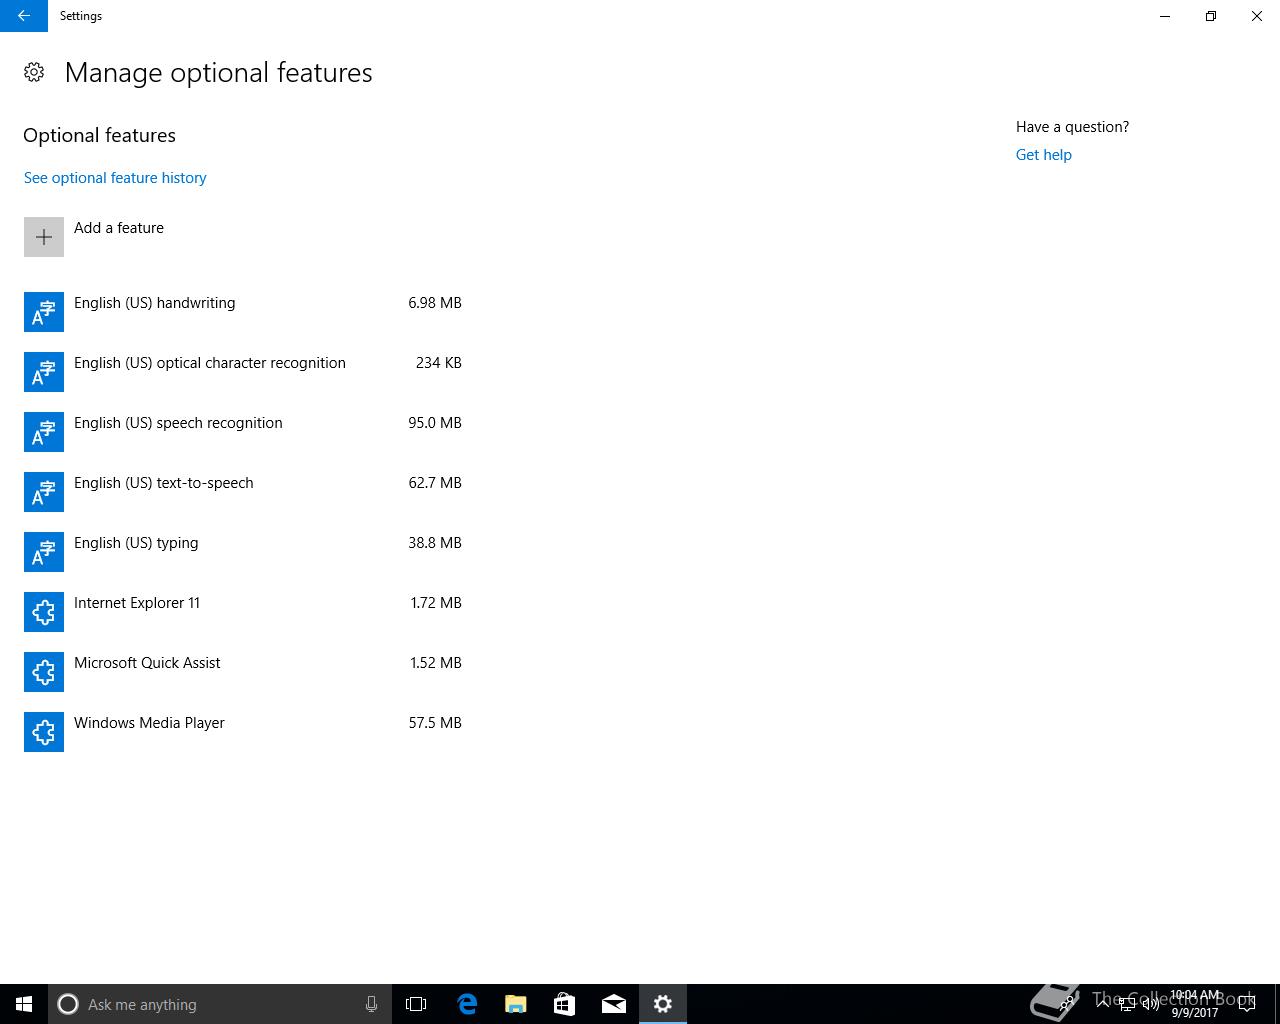Screen dimensions: 1280x1024
Task: Click the Cortana circle icon in the taskbar
Action: click(x=68, y=1004)
